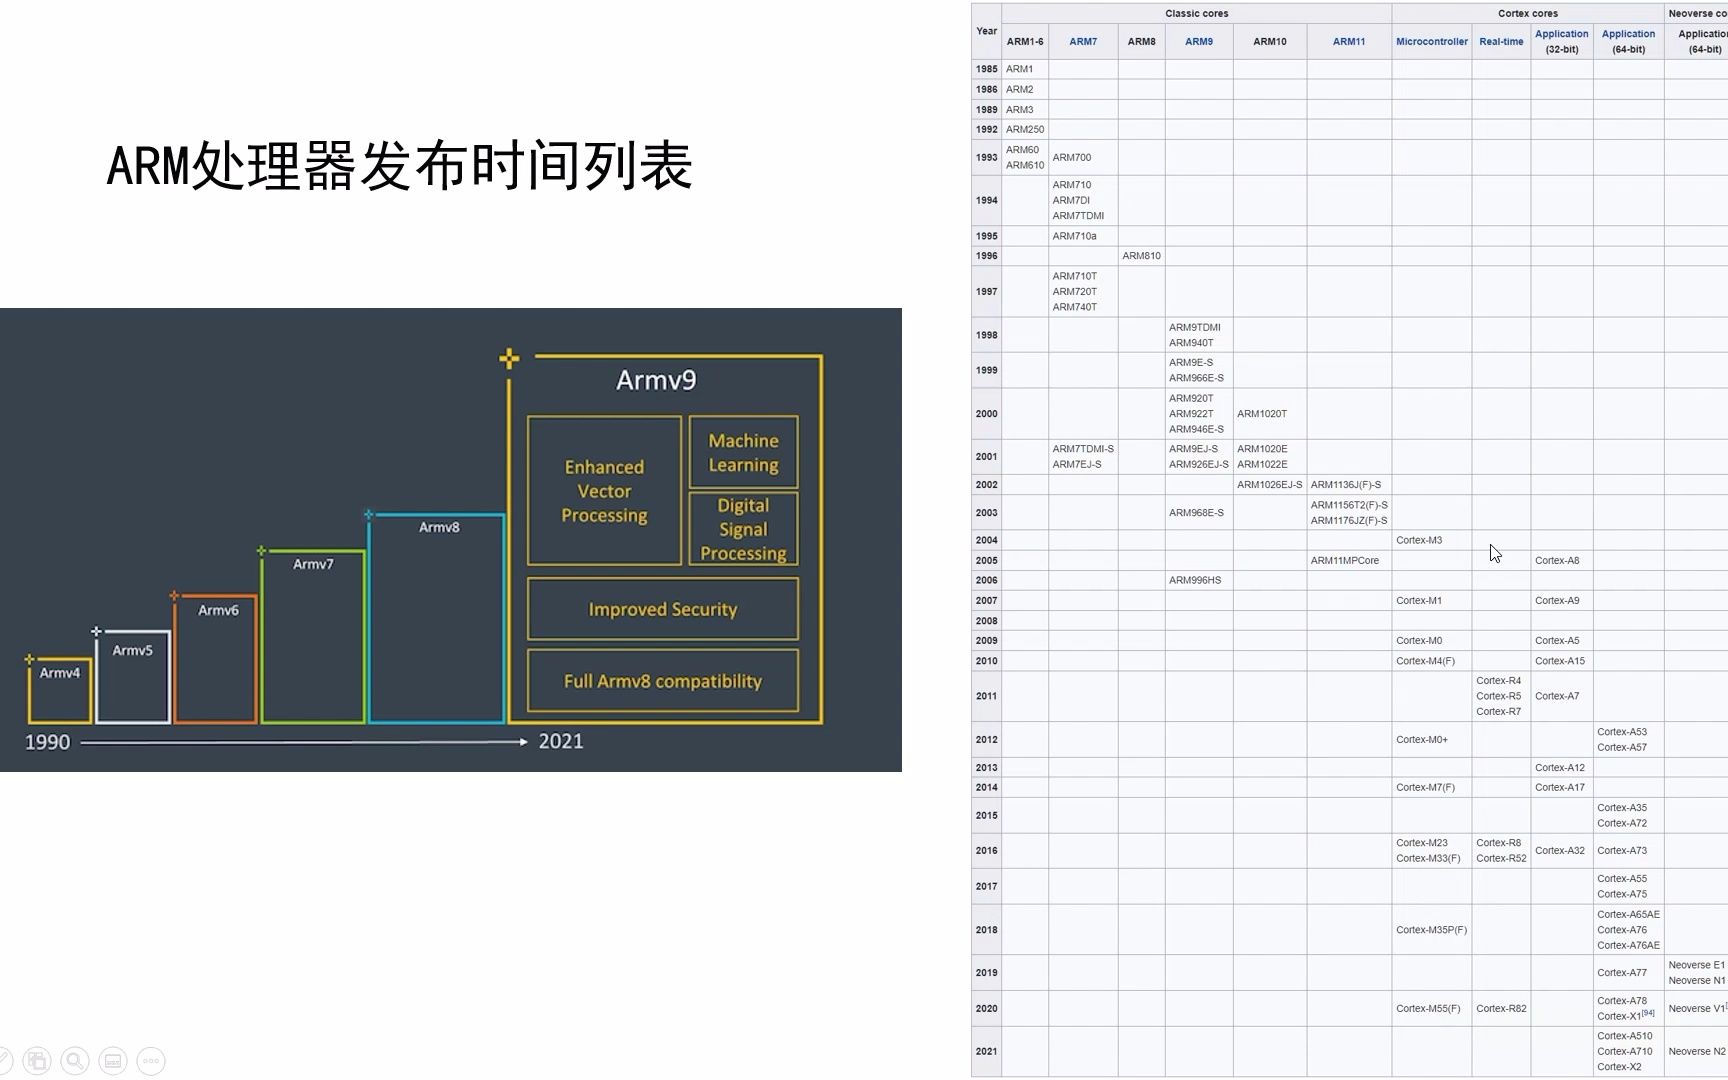1728x1080 pixels.
Task: Click the Neoverse N2 cell in the 2021 row
Action: (x=1697, y=1051)
